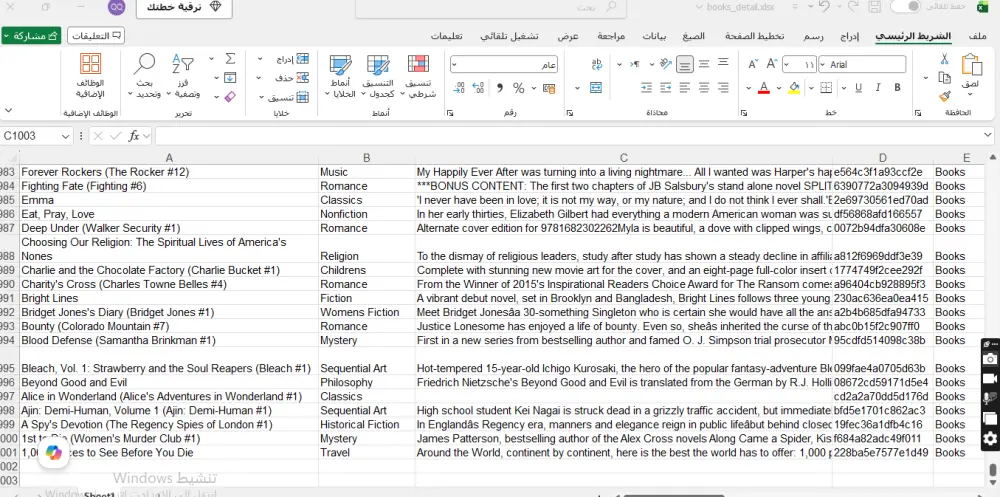The height and width of the screenshot is (497, 1000).
Task: Click the red Font Color A
Action: tap(763, 87)
